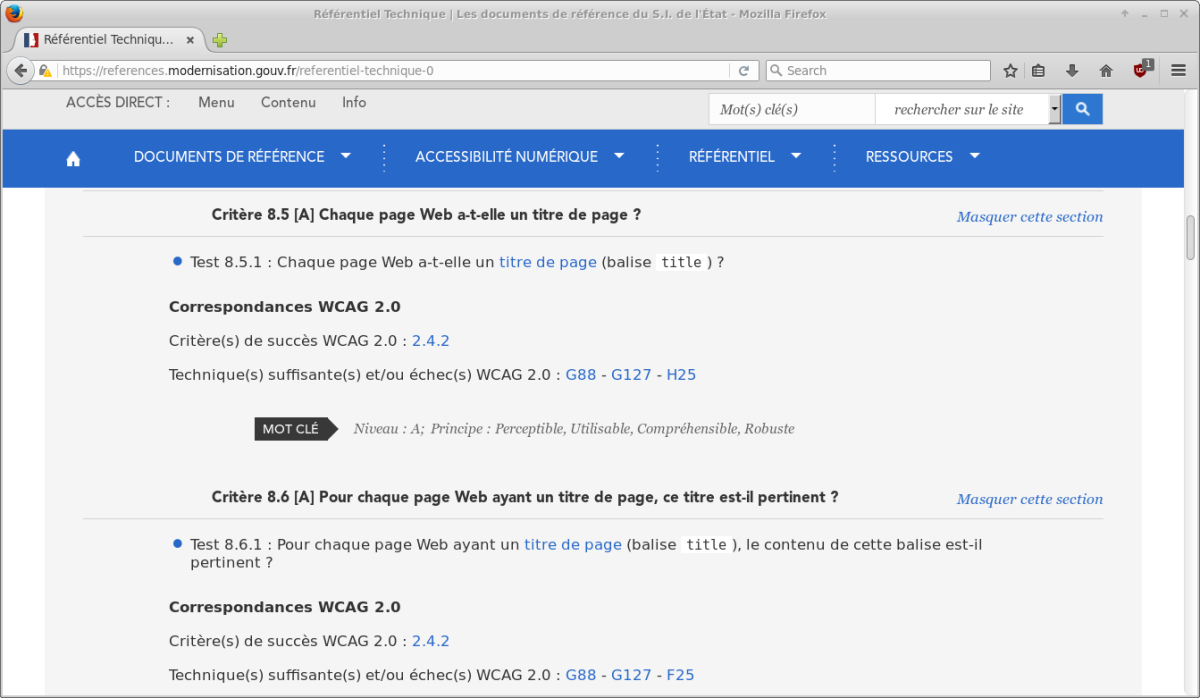1200x698 pixels.
Task: Go to the browser home page
Action: pos(1104,70)
